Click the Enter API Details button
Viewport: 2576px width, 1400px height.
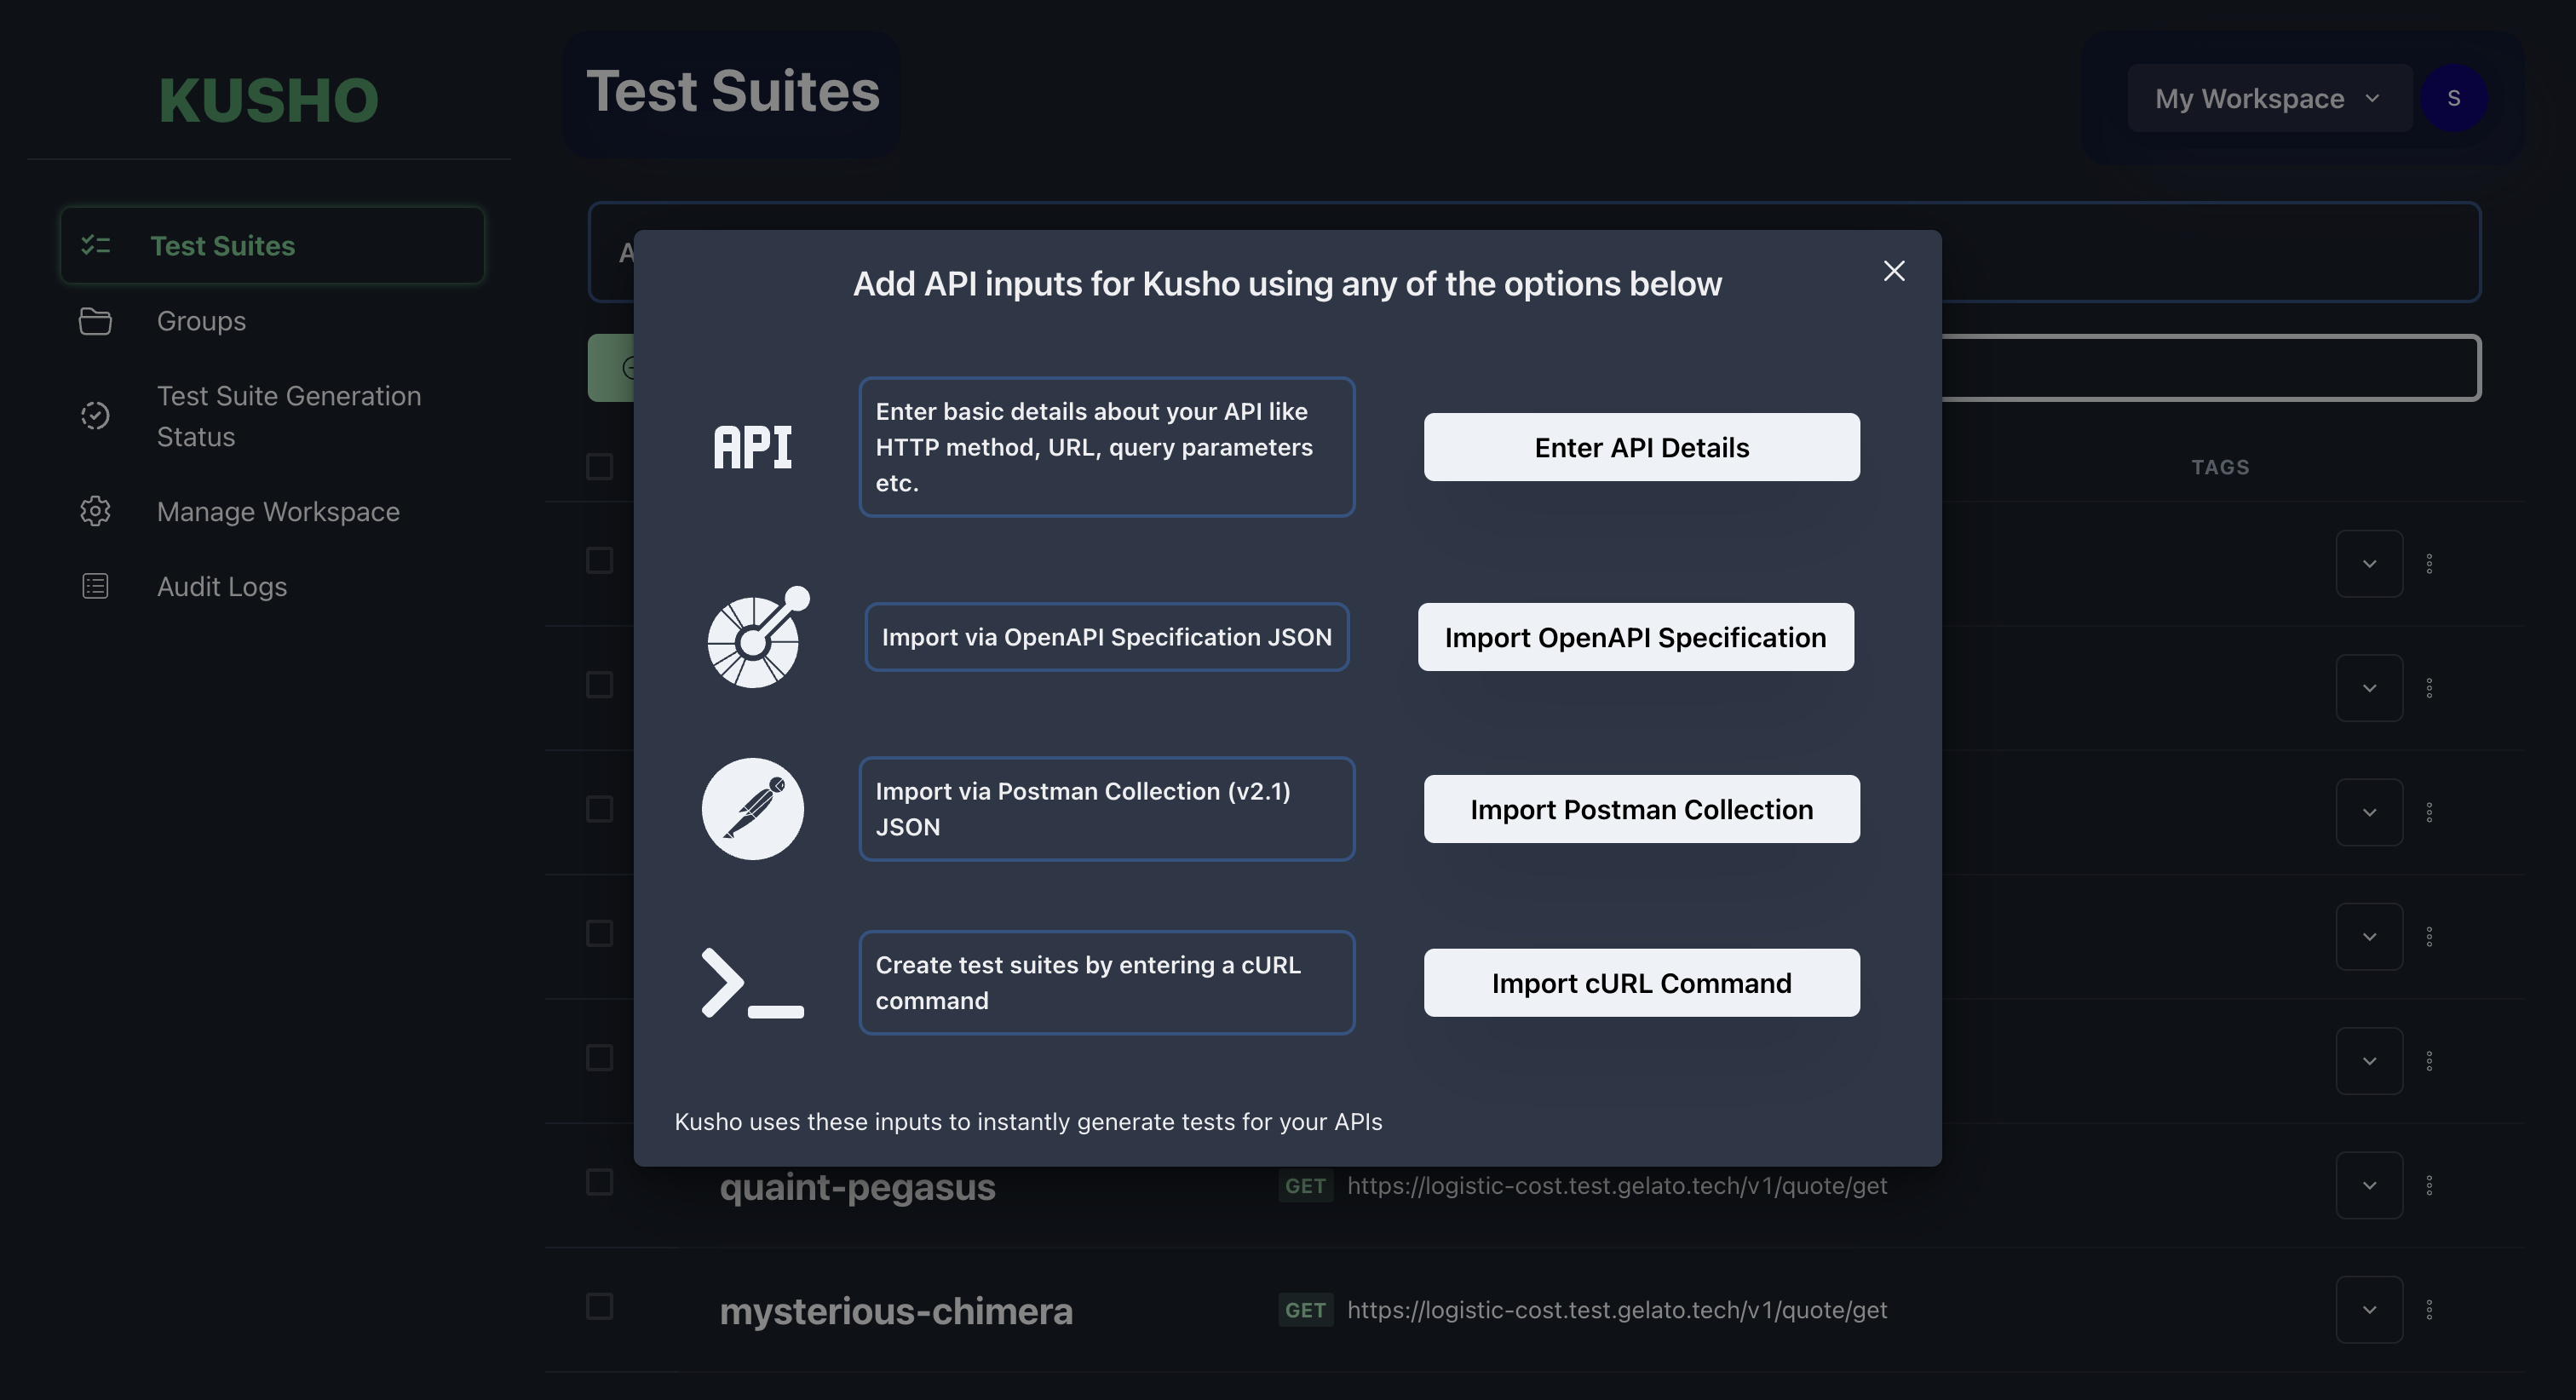coord(1641,447)
